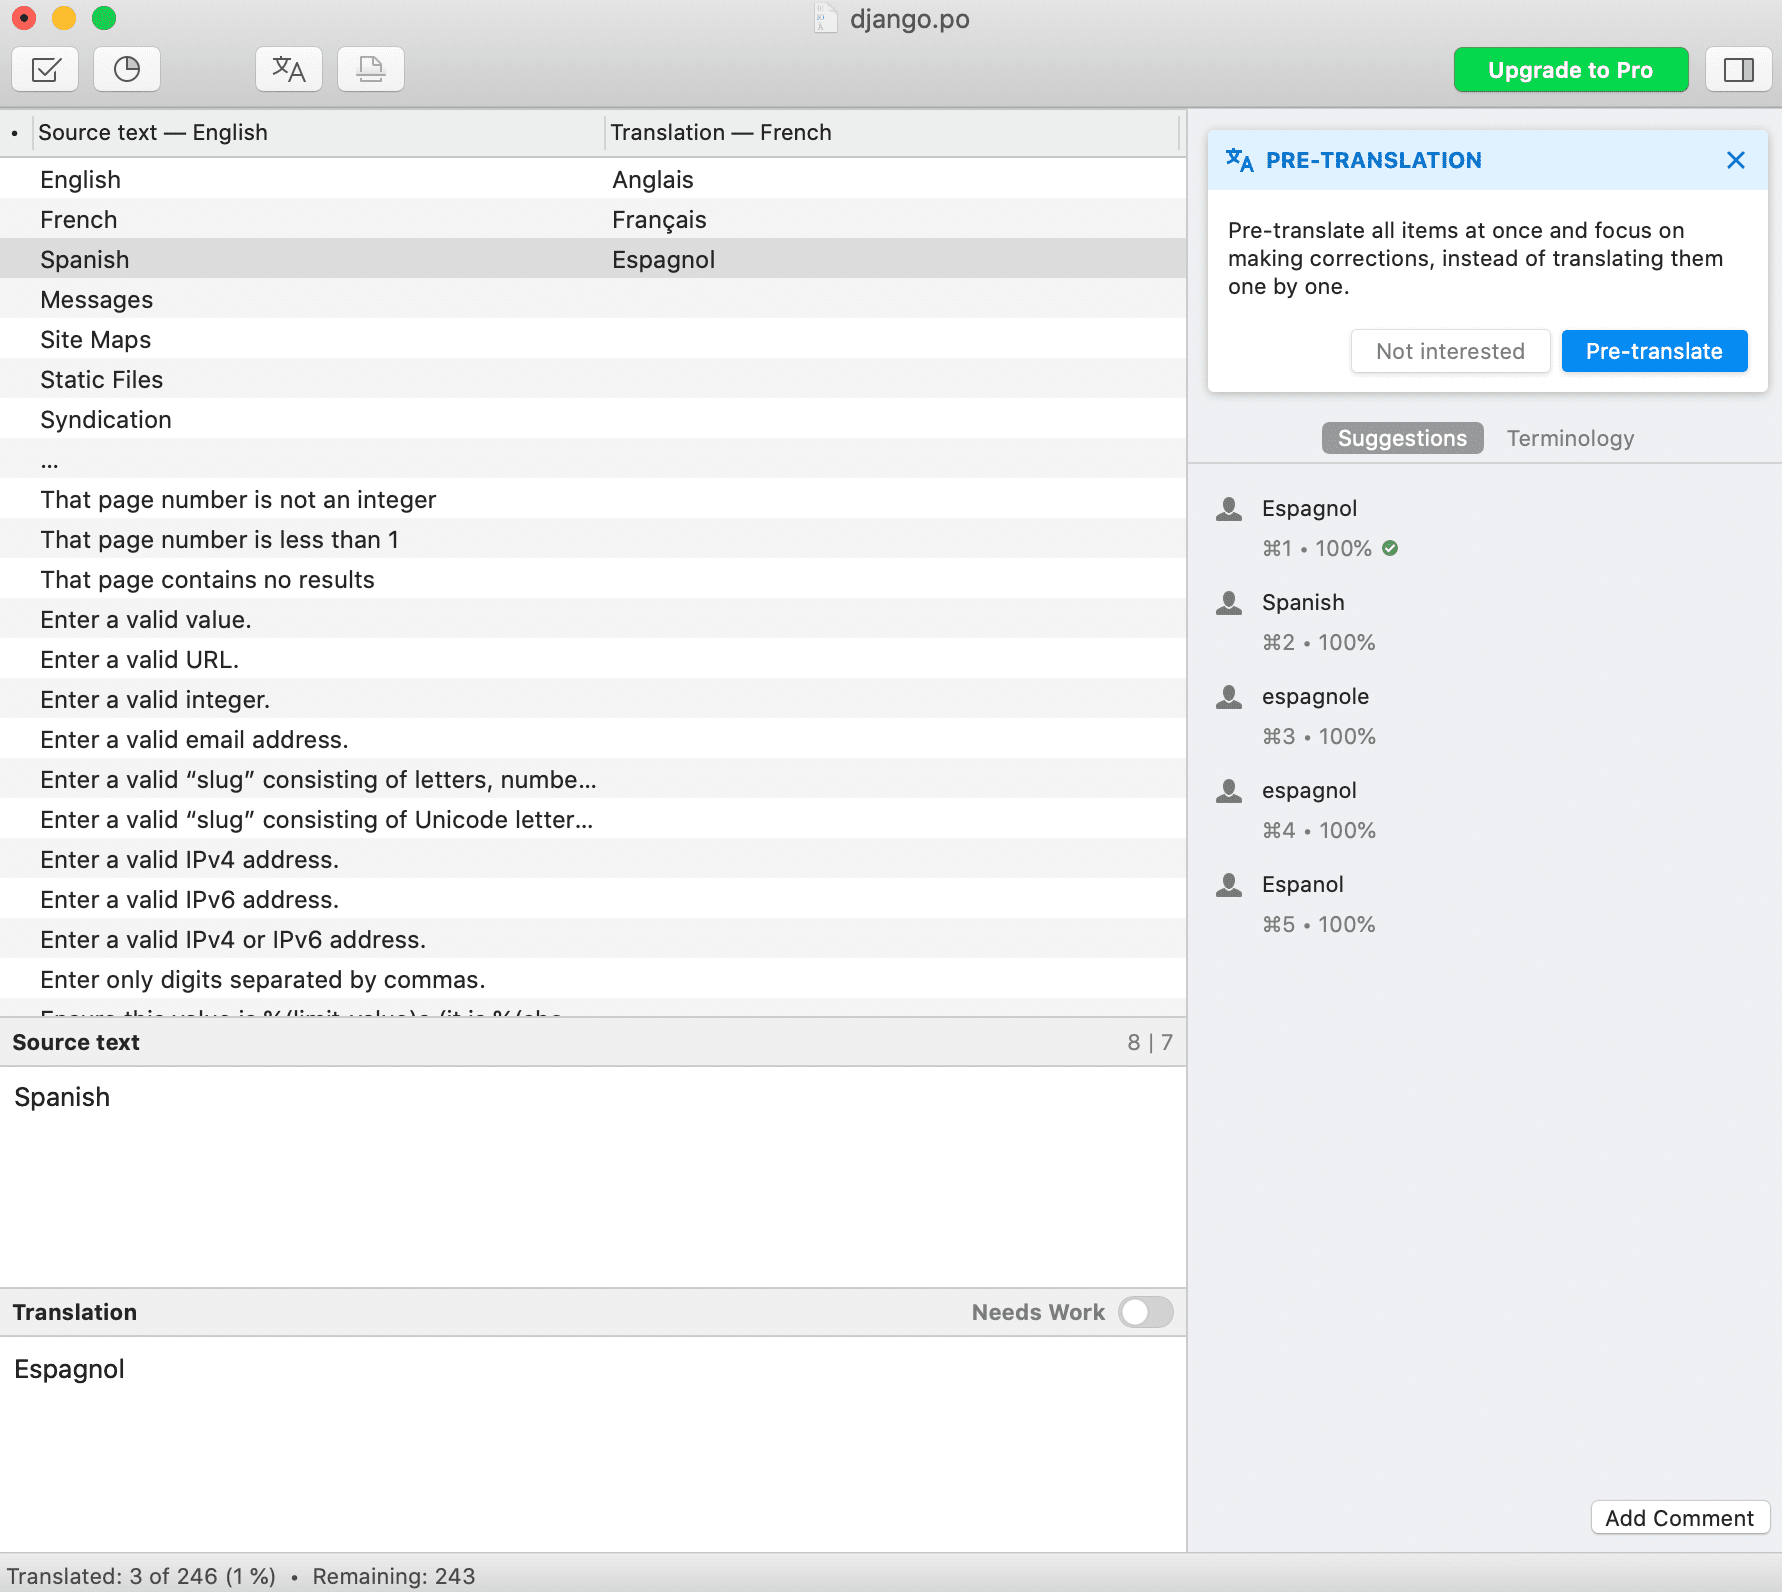Select the ellipsis … row
Viewport: 1782px width, 1592px height.
593,459
